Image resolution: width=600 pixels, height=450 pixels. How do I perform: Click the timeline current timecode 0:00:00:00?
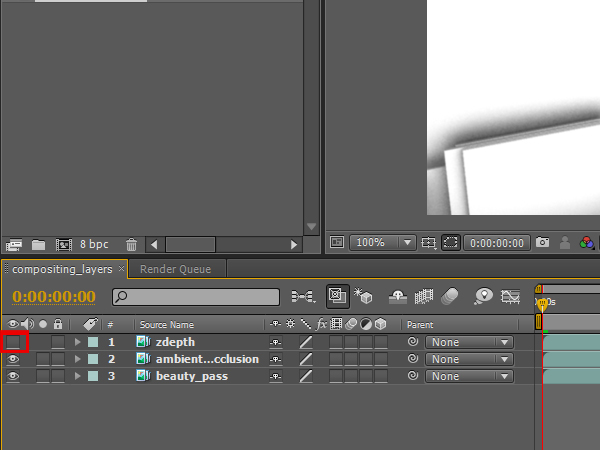click(54, 297)
